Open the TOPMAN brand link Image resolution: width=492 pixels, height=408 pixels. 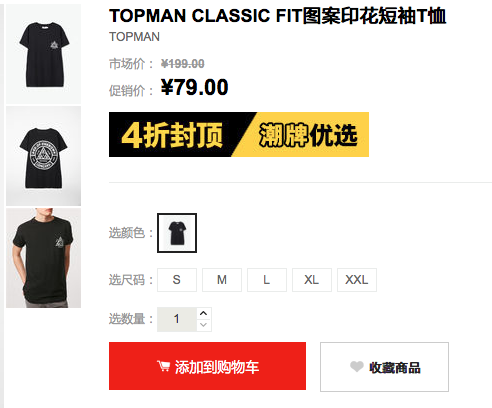[x=134, y=37]
